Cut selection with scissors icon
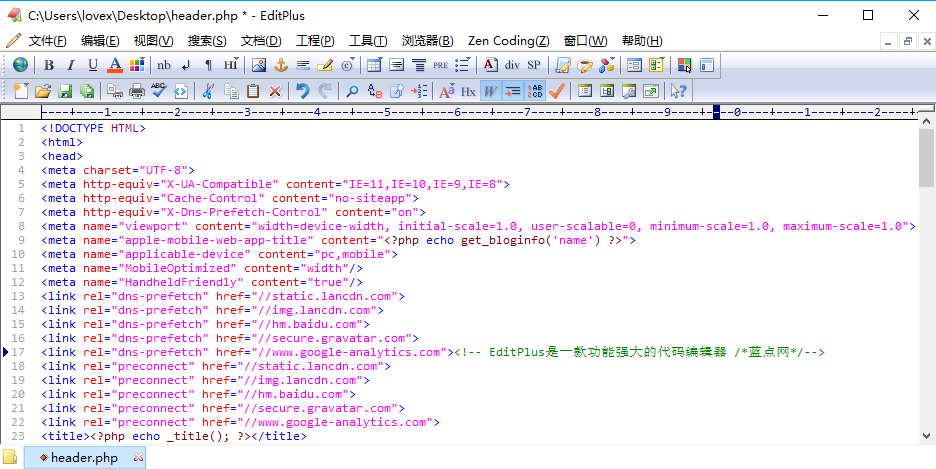936x469 pixels. tap(208, 91)
